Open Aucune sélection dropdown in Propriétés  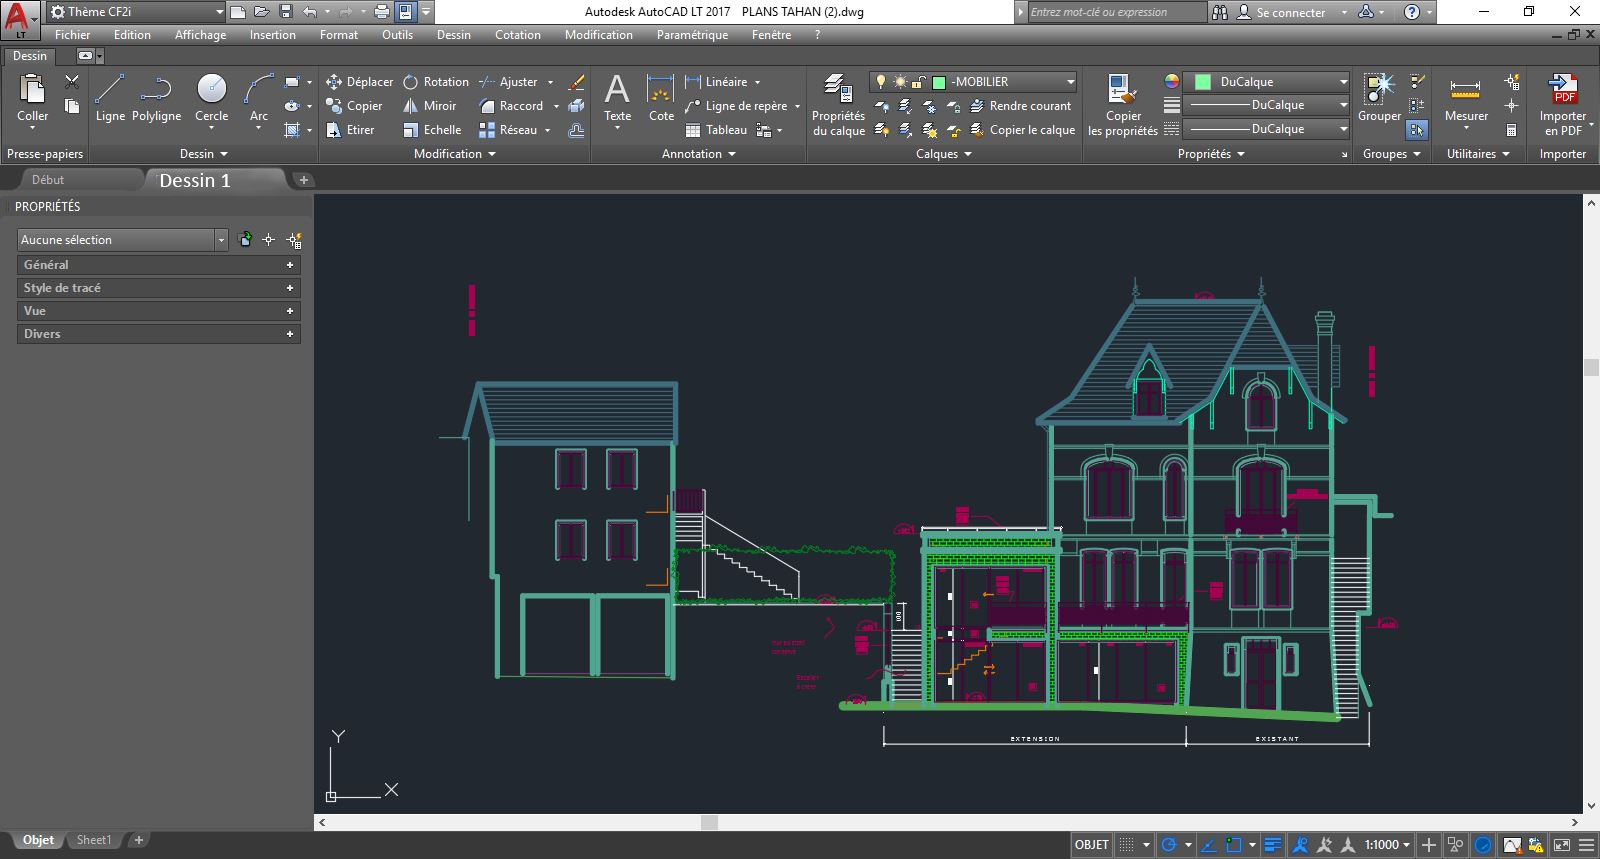coord(123,240)
